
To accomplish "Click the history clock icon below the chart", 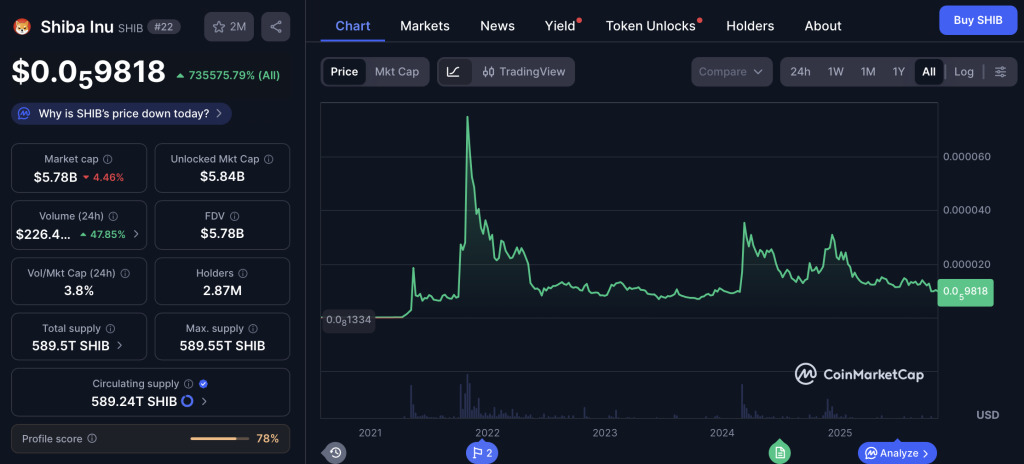I will (336, 452).
